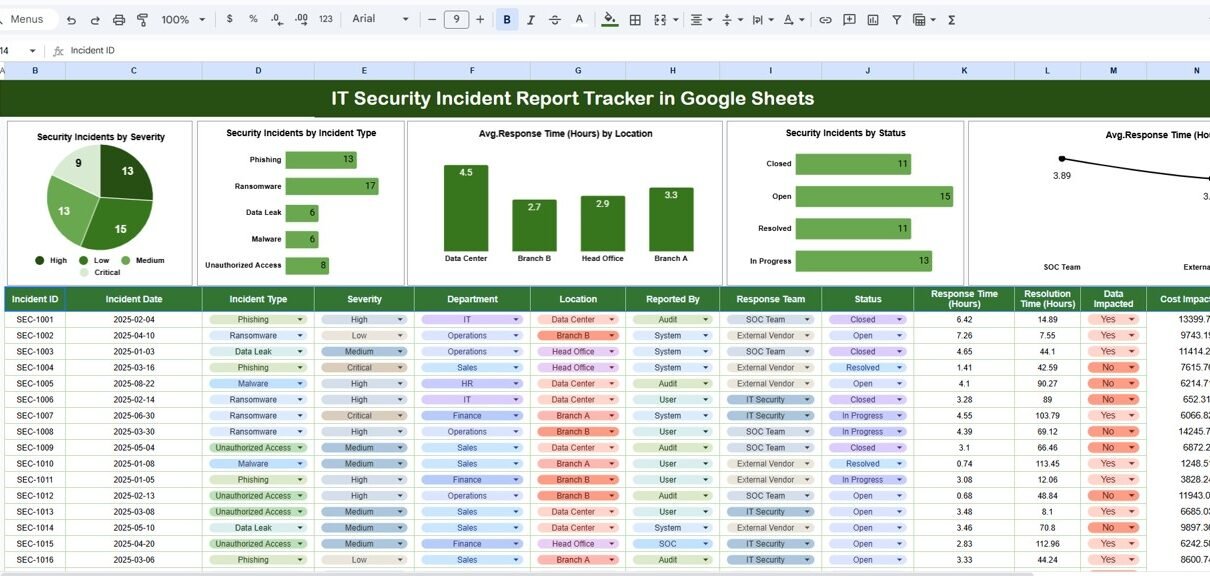Screen dimensions: 1210x576
Task: Click the Format as currency button
Action: coord(230,20)
